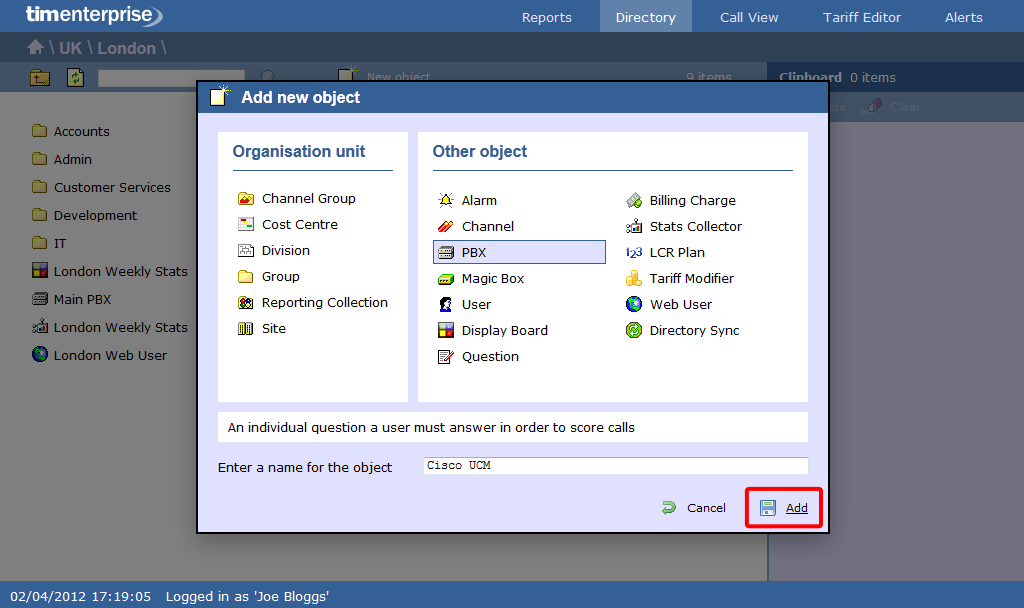
Task: Open the Development folder
Action: point(84,216)
